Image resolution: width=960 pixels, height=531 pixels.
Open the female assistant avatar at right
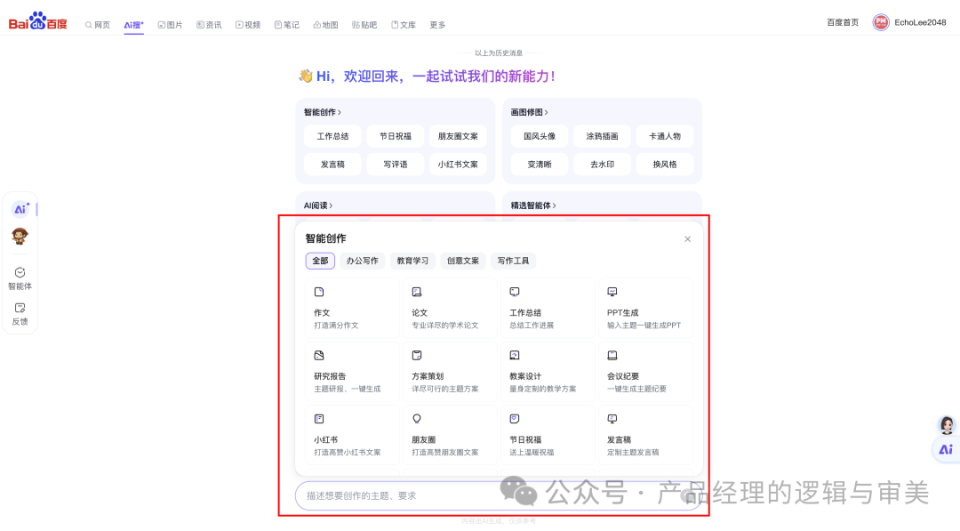947,425
